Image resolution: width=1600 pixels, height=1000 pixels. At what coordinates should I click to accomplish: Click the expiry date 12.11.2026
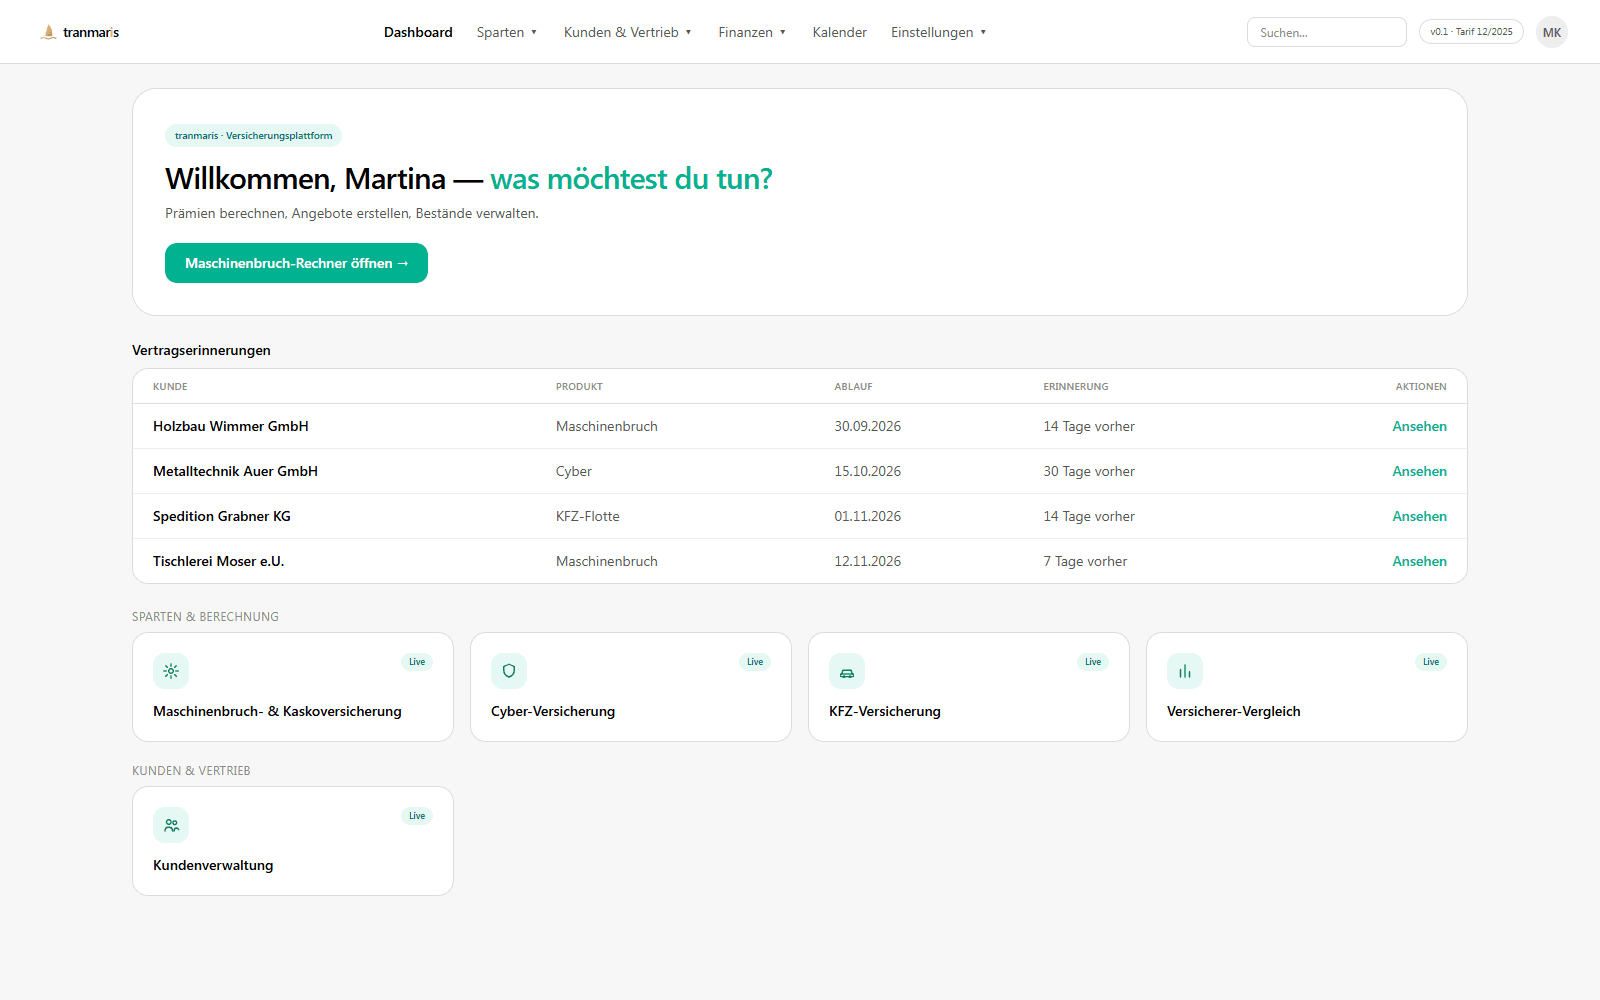pos(867,561)
